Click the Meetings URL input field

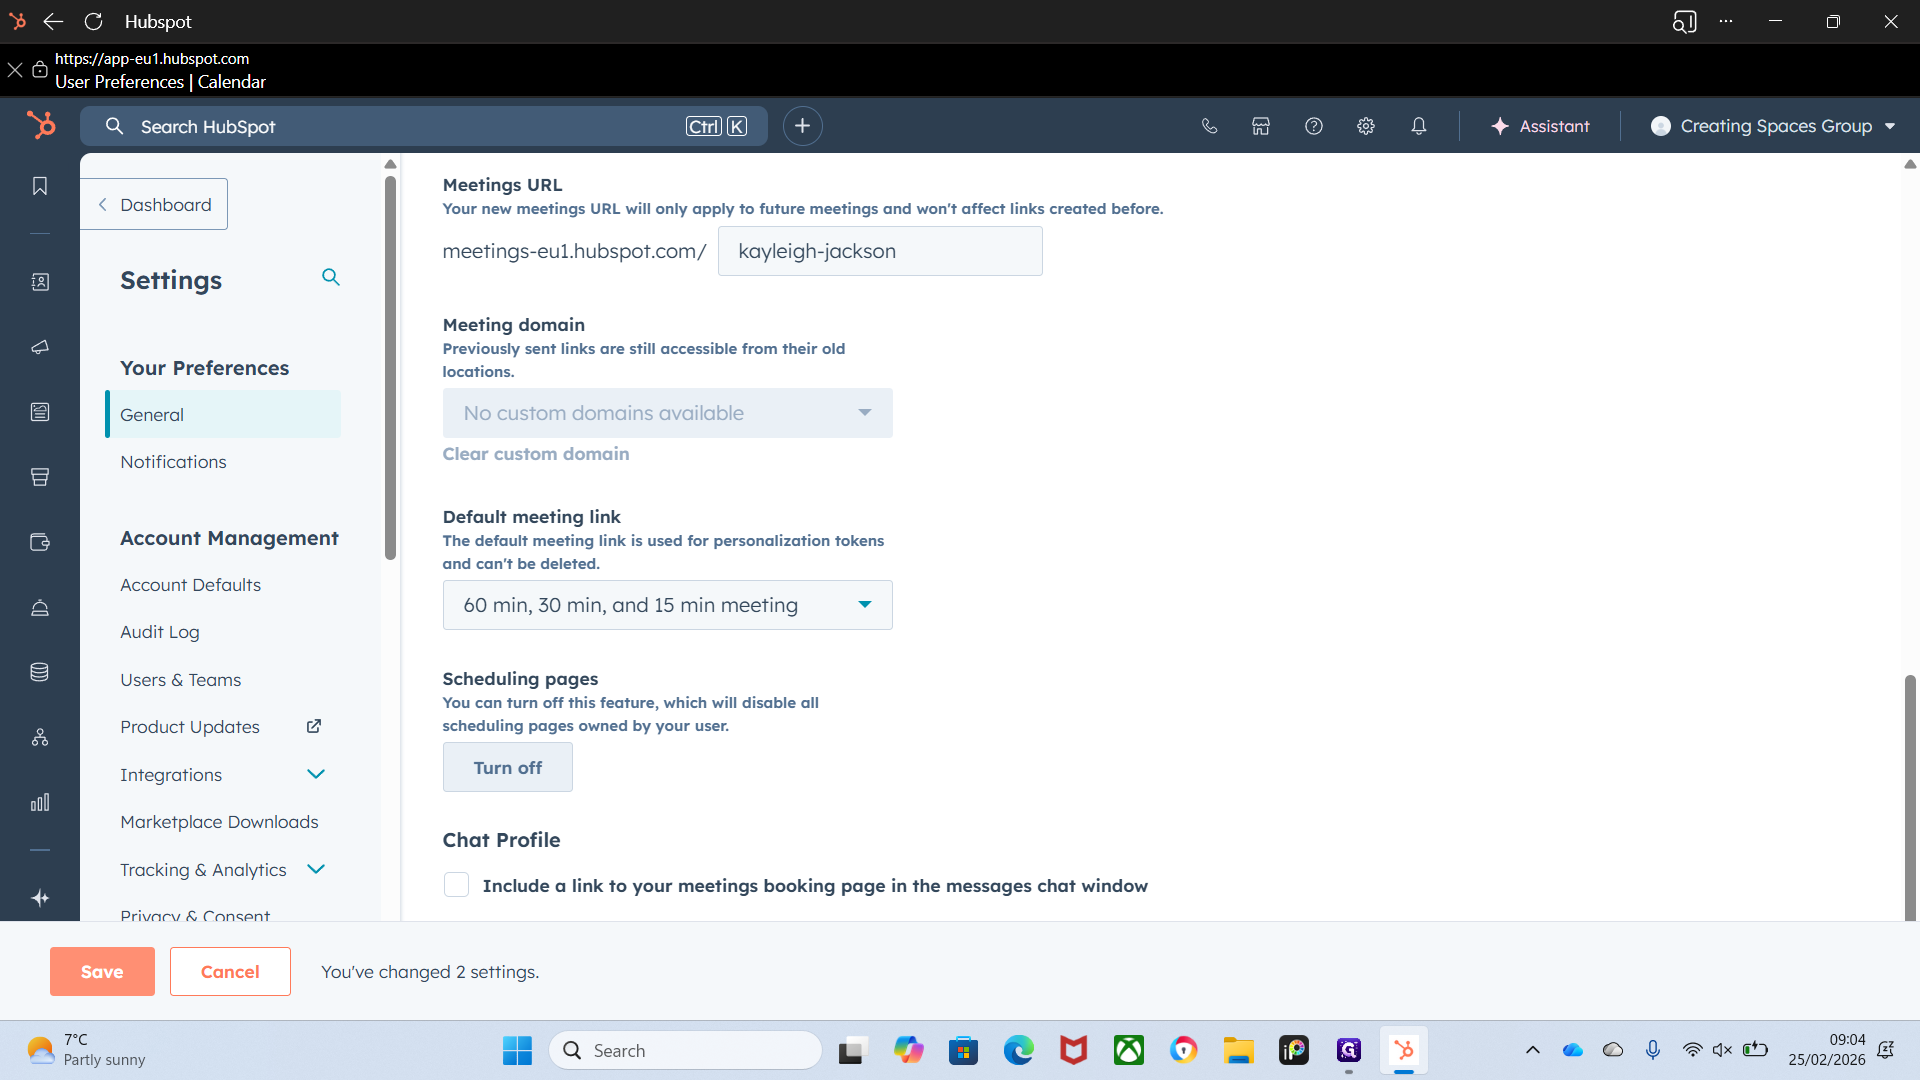pyautogui.click(x=880, y=251)
